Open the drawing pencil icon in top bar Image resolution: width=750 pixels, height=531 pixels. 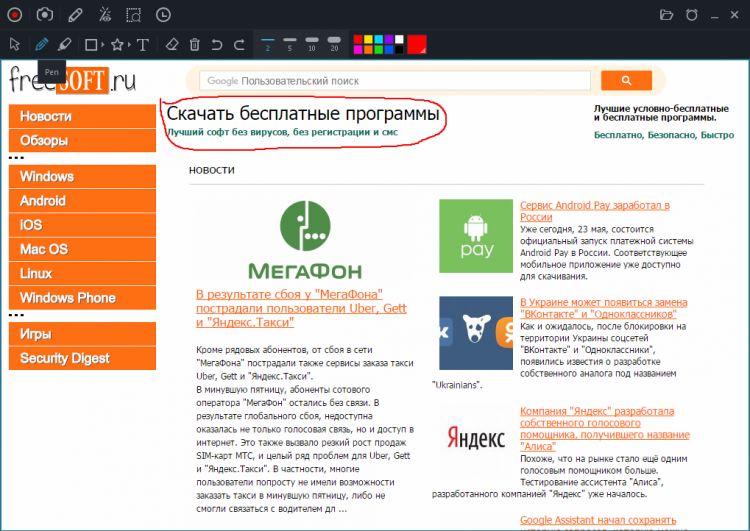click(75, 15)
